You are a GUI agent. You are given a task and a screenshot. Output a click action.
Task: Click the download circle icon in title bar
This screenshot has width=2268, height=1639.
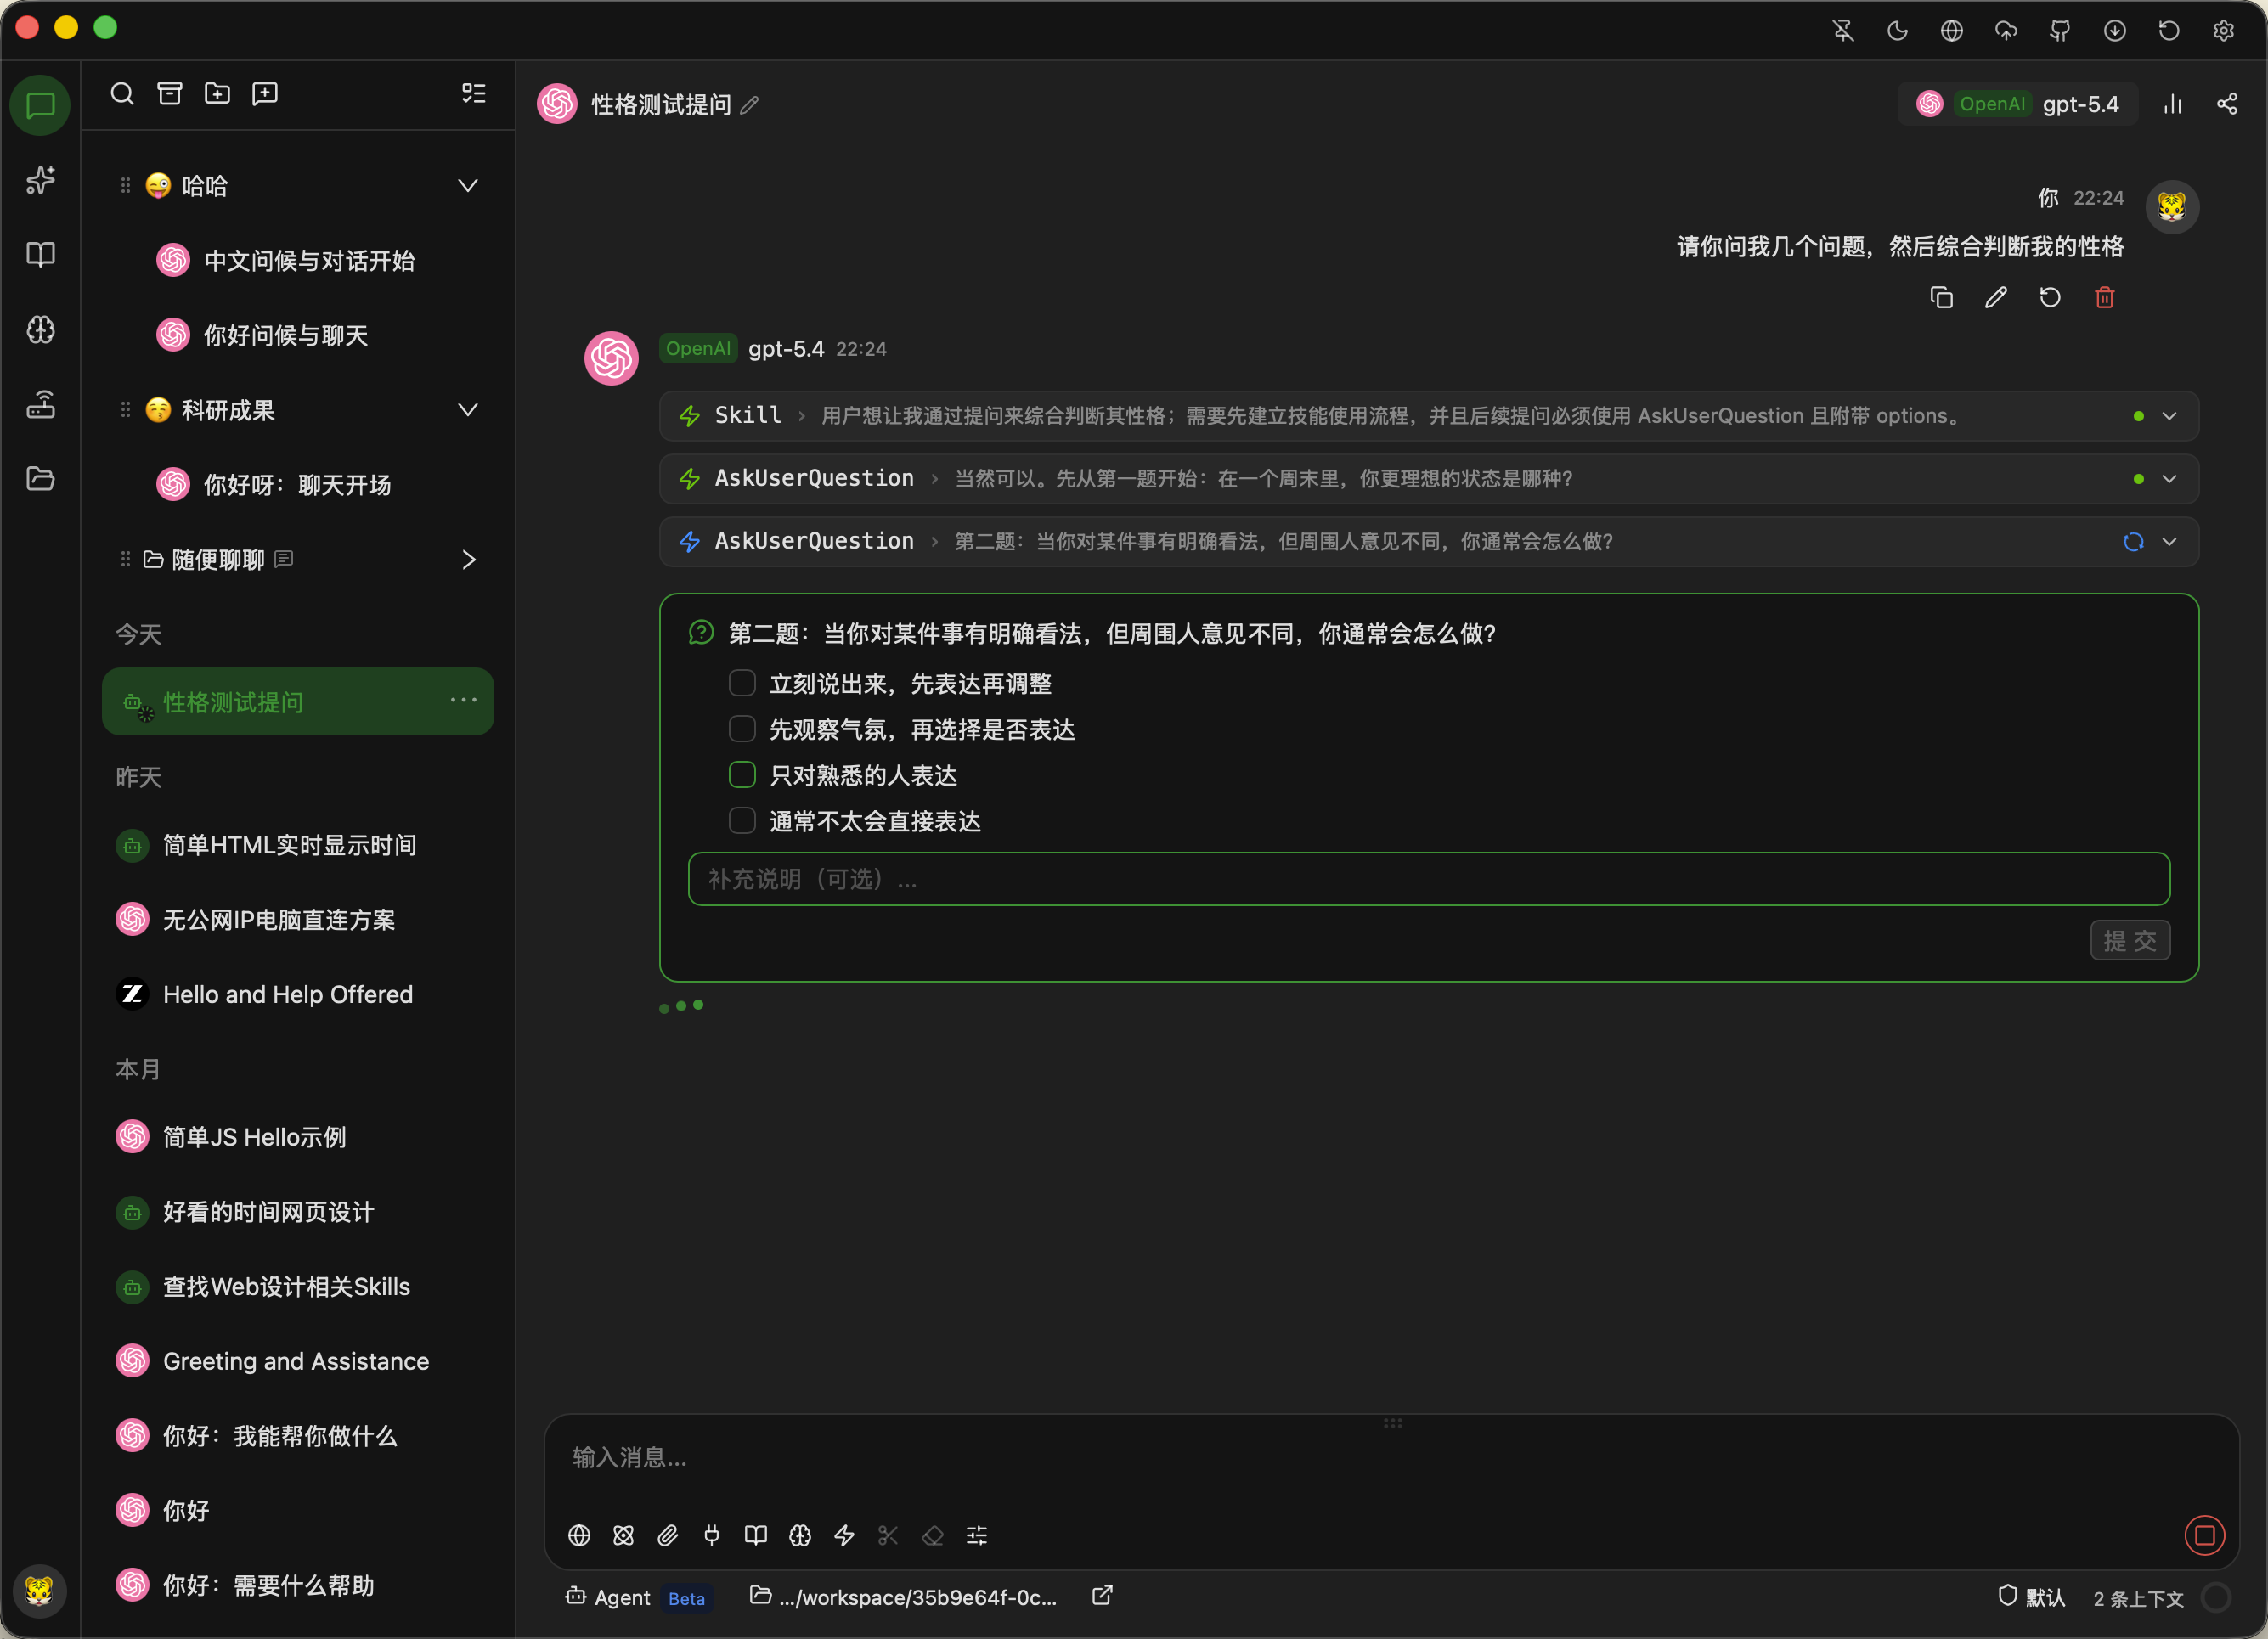tap(2114, 31)
